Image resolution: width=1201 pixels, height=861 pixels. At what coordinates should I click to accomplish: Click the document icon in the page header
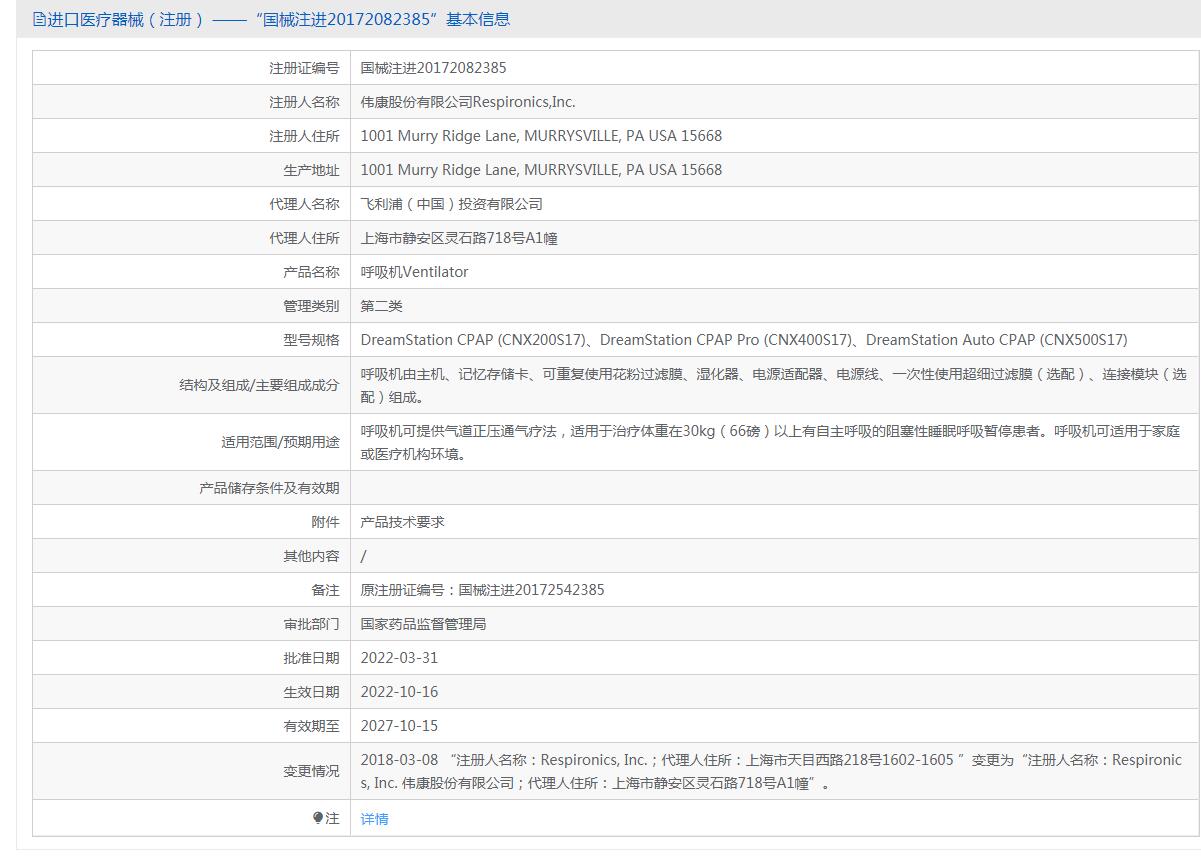(x=39, y=19)
